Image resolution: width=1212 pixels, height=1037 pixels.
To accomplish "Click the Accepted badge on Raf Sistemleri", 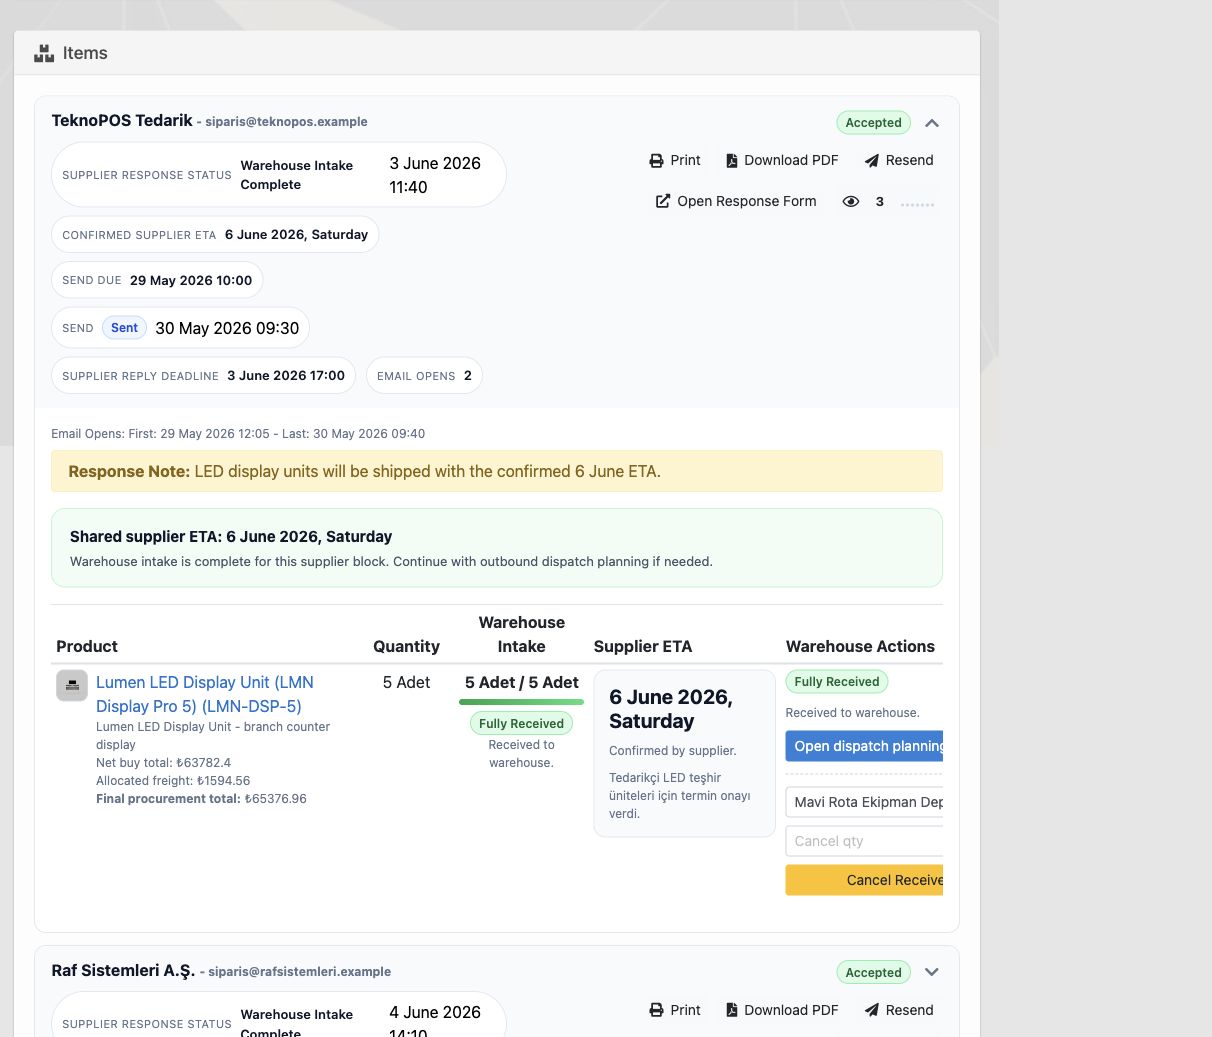I will 874,972.
